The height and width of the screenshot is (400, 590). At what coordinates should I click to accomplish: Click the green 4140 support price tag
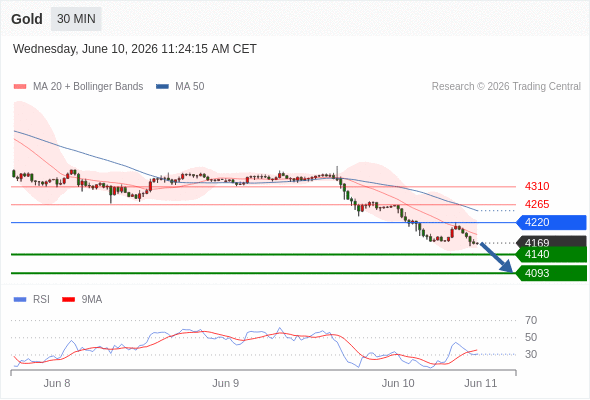click(551, 254)
